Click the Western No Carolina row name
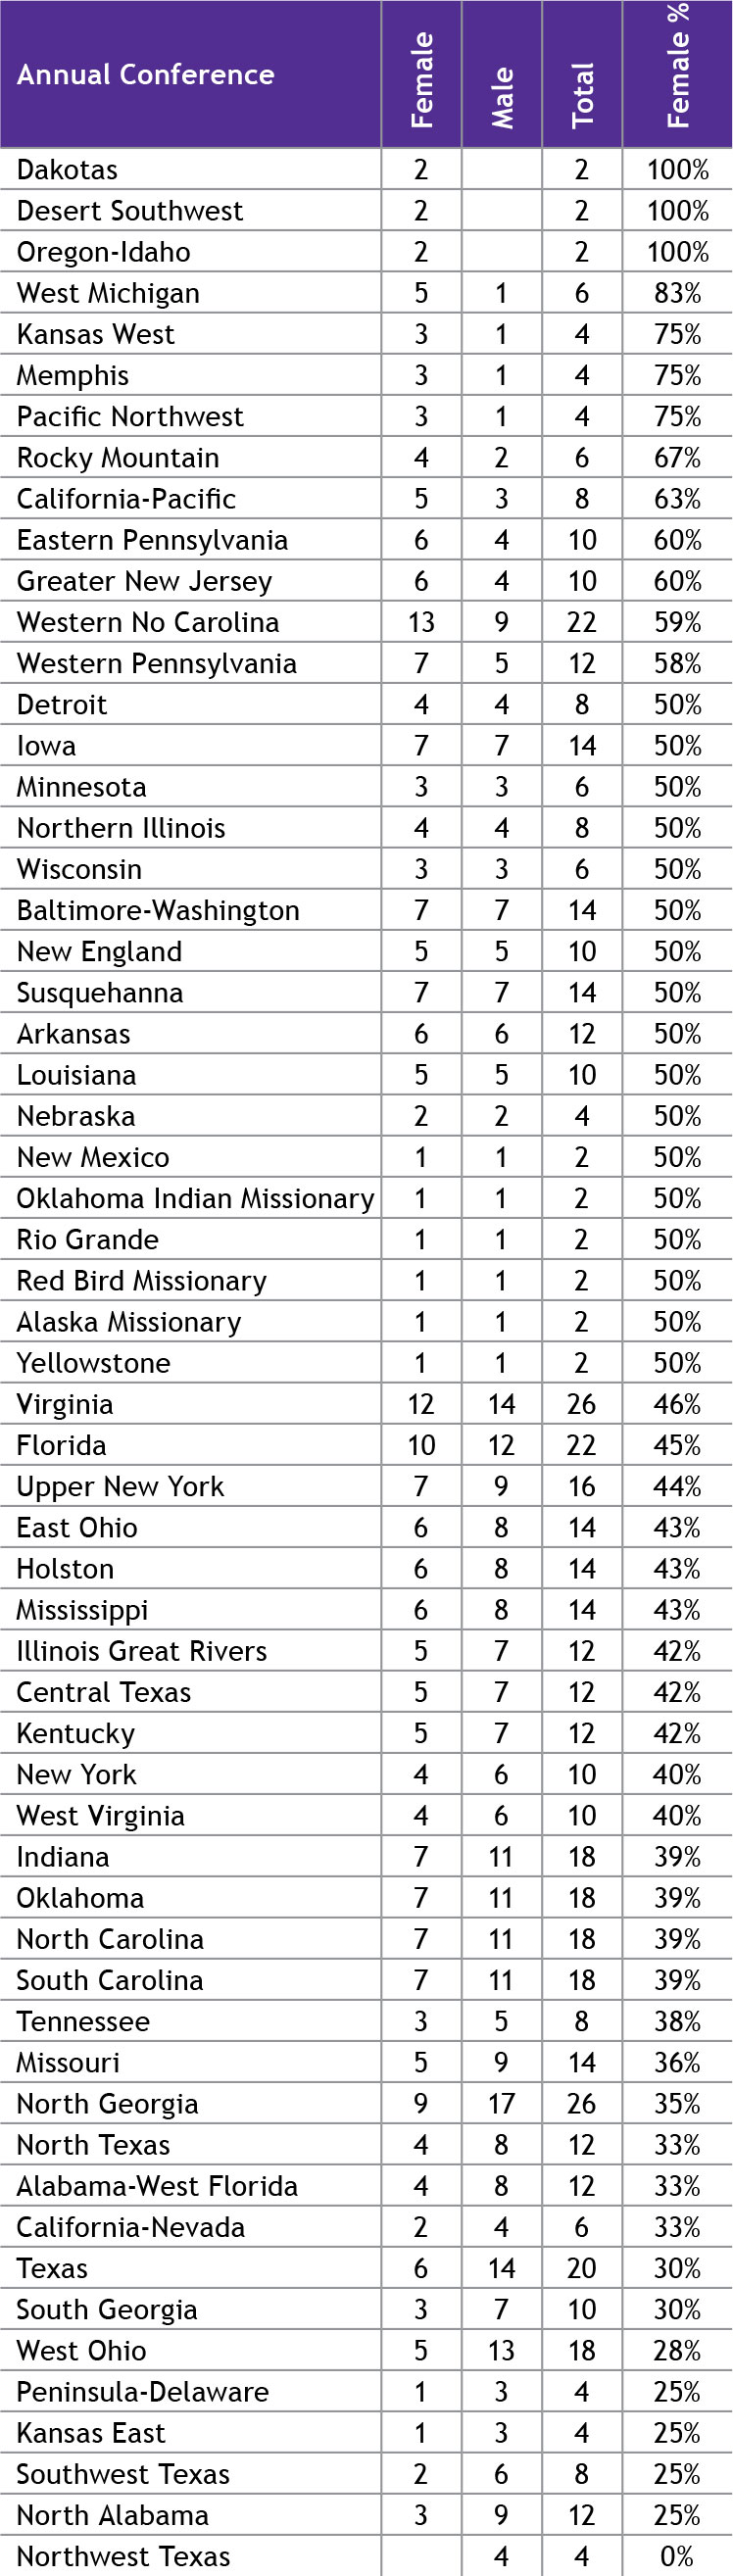 [x=148, y=622]
